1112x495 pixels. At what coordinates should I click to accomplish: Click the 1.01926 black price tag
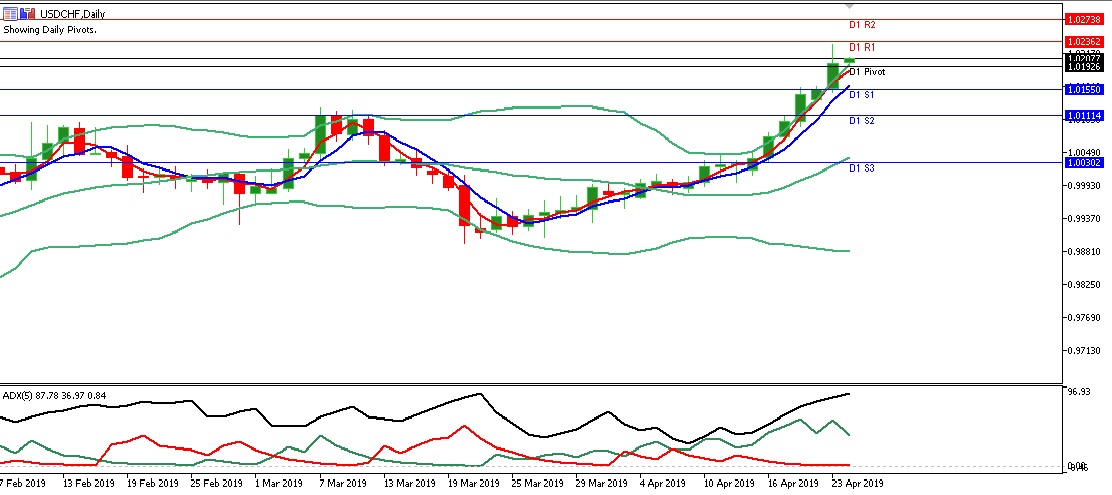(x=1083, y=67)
